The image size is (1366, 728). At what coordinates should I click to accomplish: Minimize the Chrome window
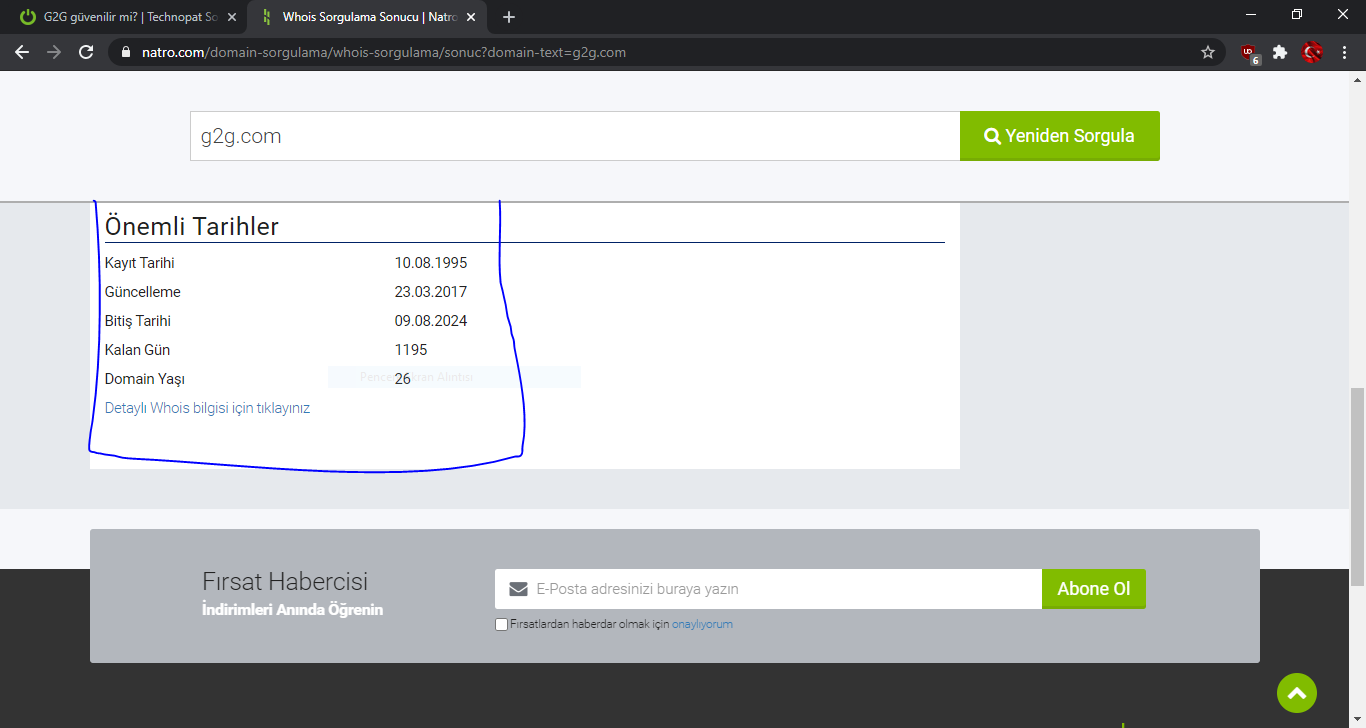[1251, 14]
